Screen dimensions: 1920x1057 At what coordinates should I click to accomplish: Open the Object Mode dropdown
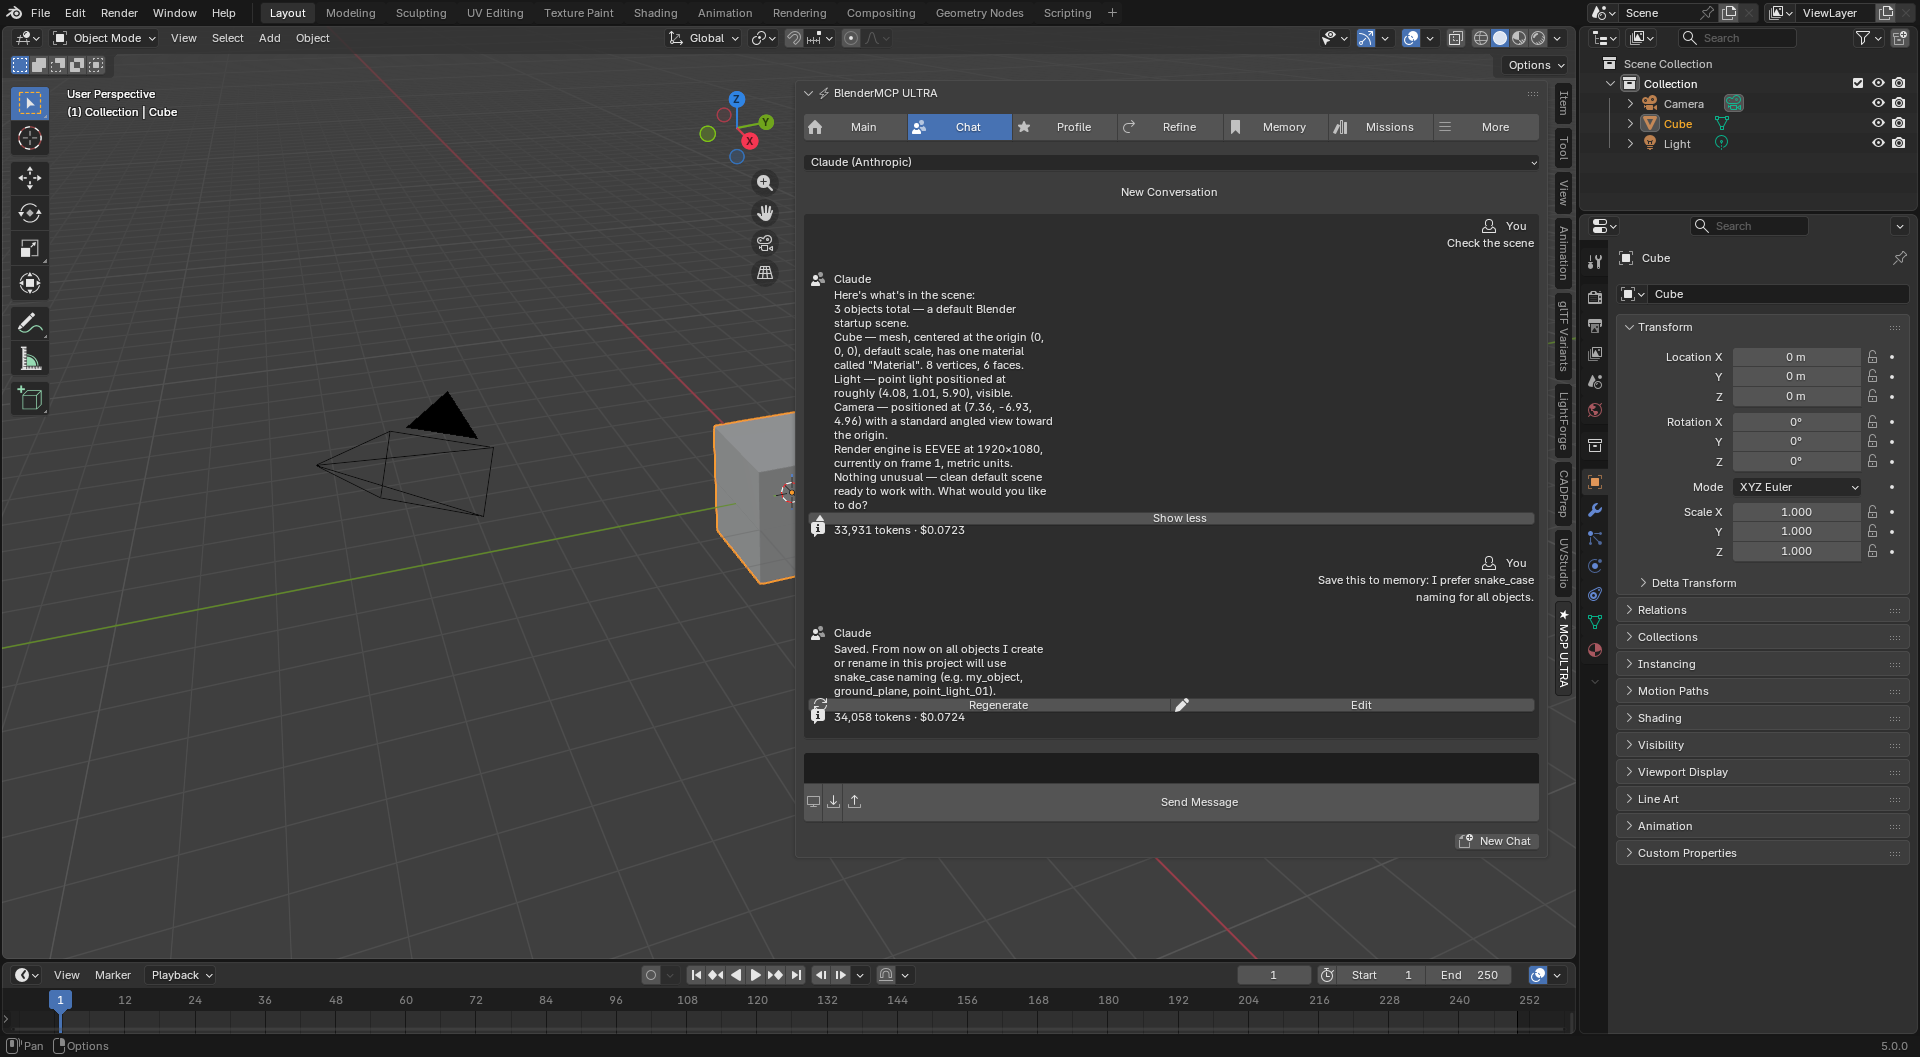[105, 38]
